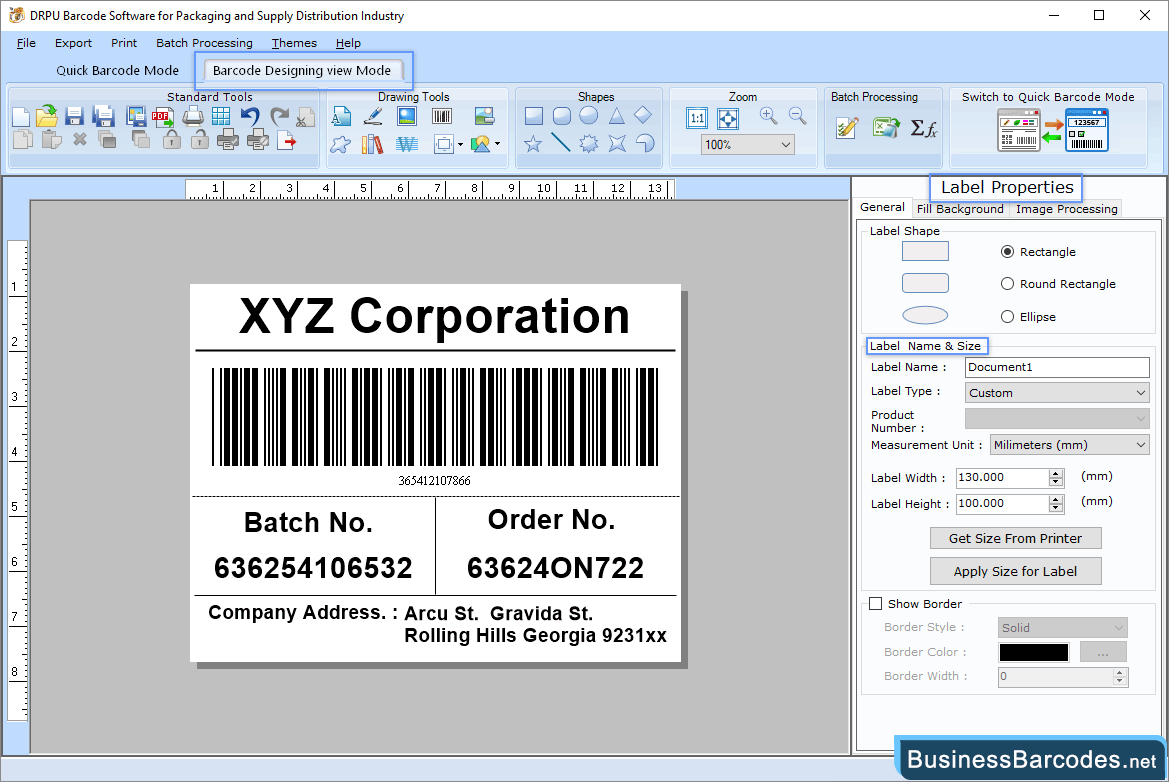
Task: Insert watermark using the W icon
Action: 407,143
